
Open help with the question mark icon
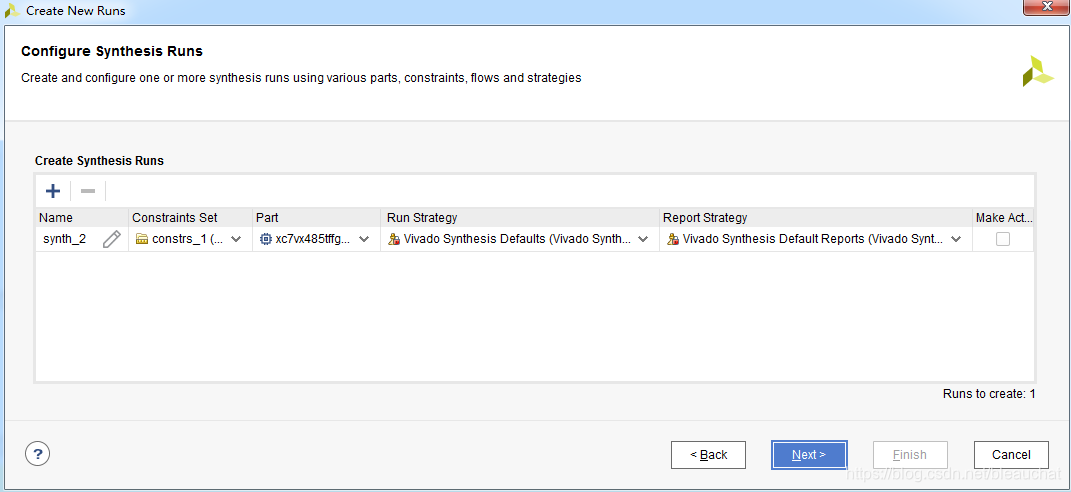[x=38, y=453]
